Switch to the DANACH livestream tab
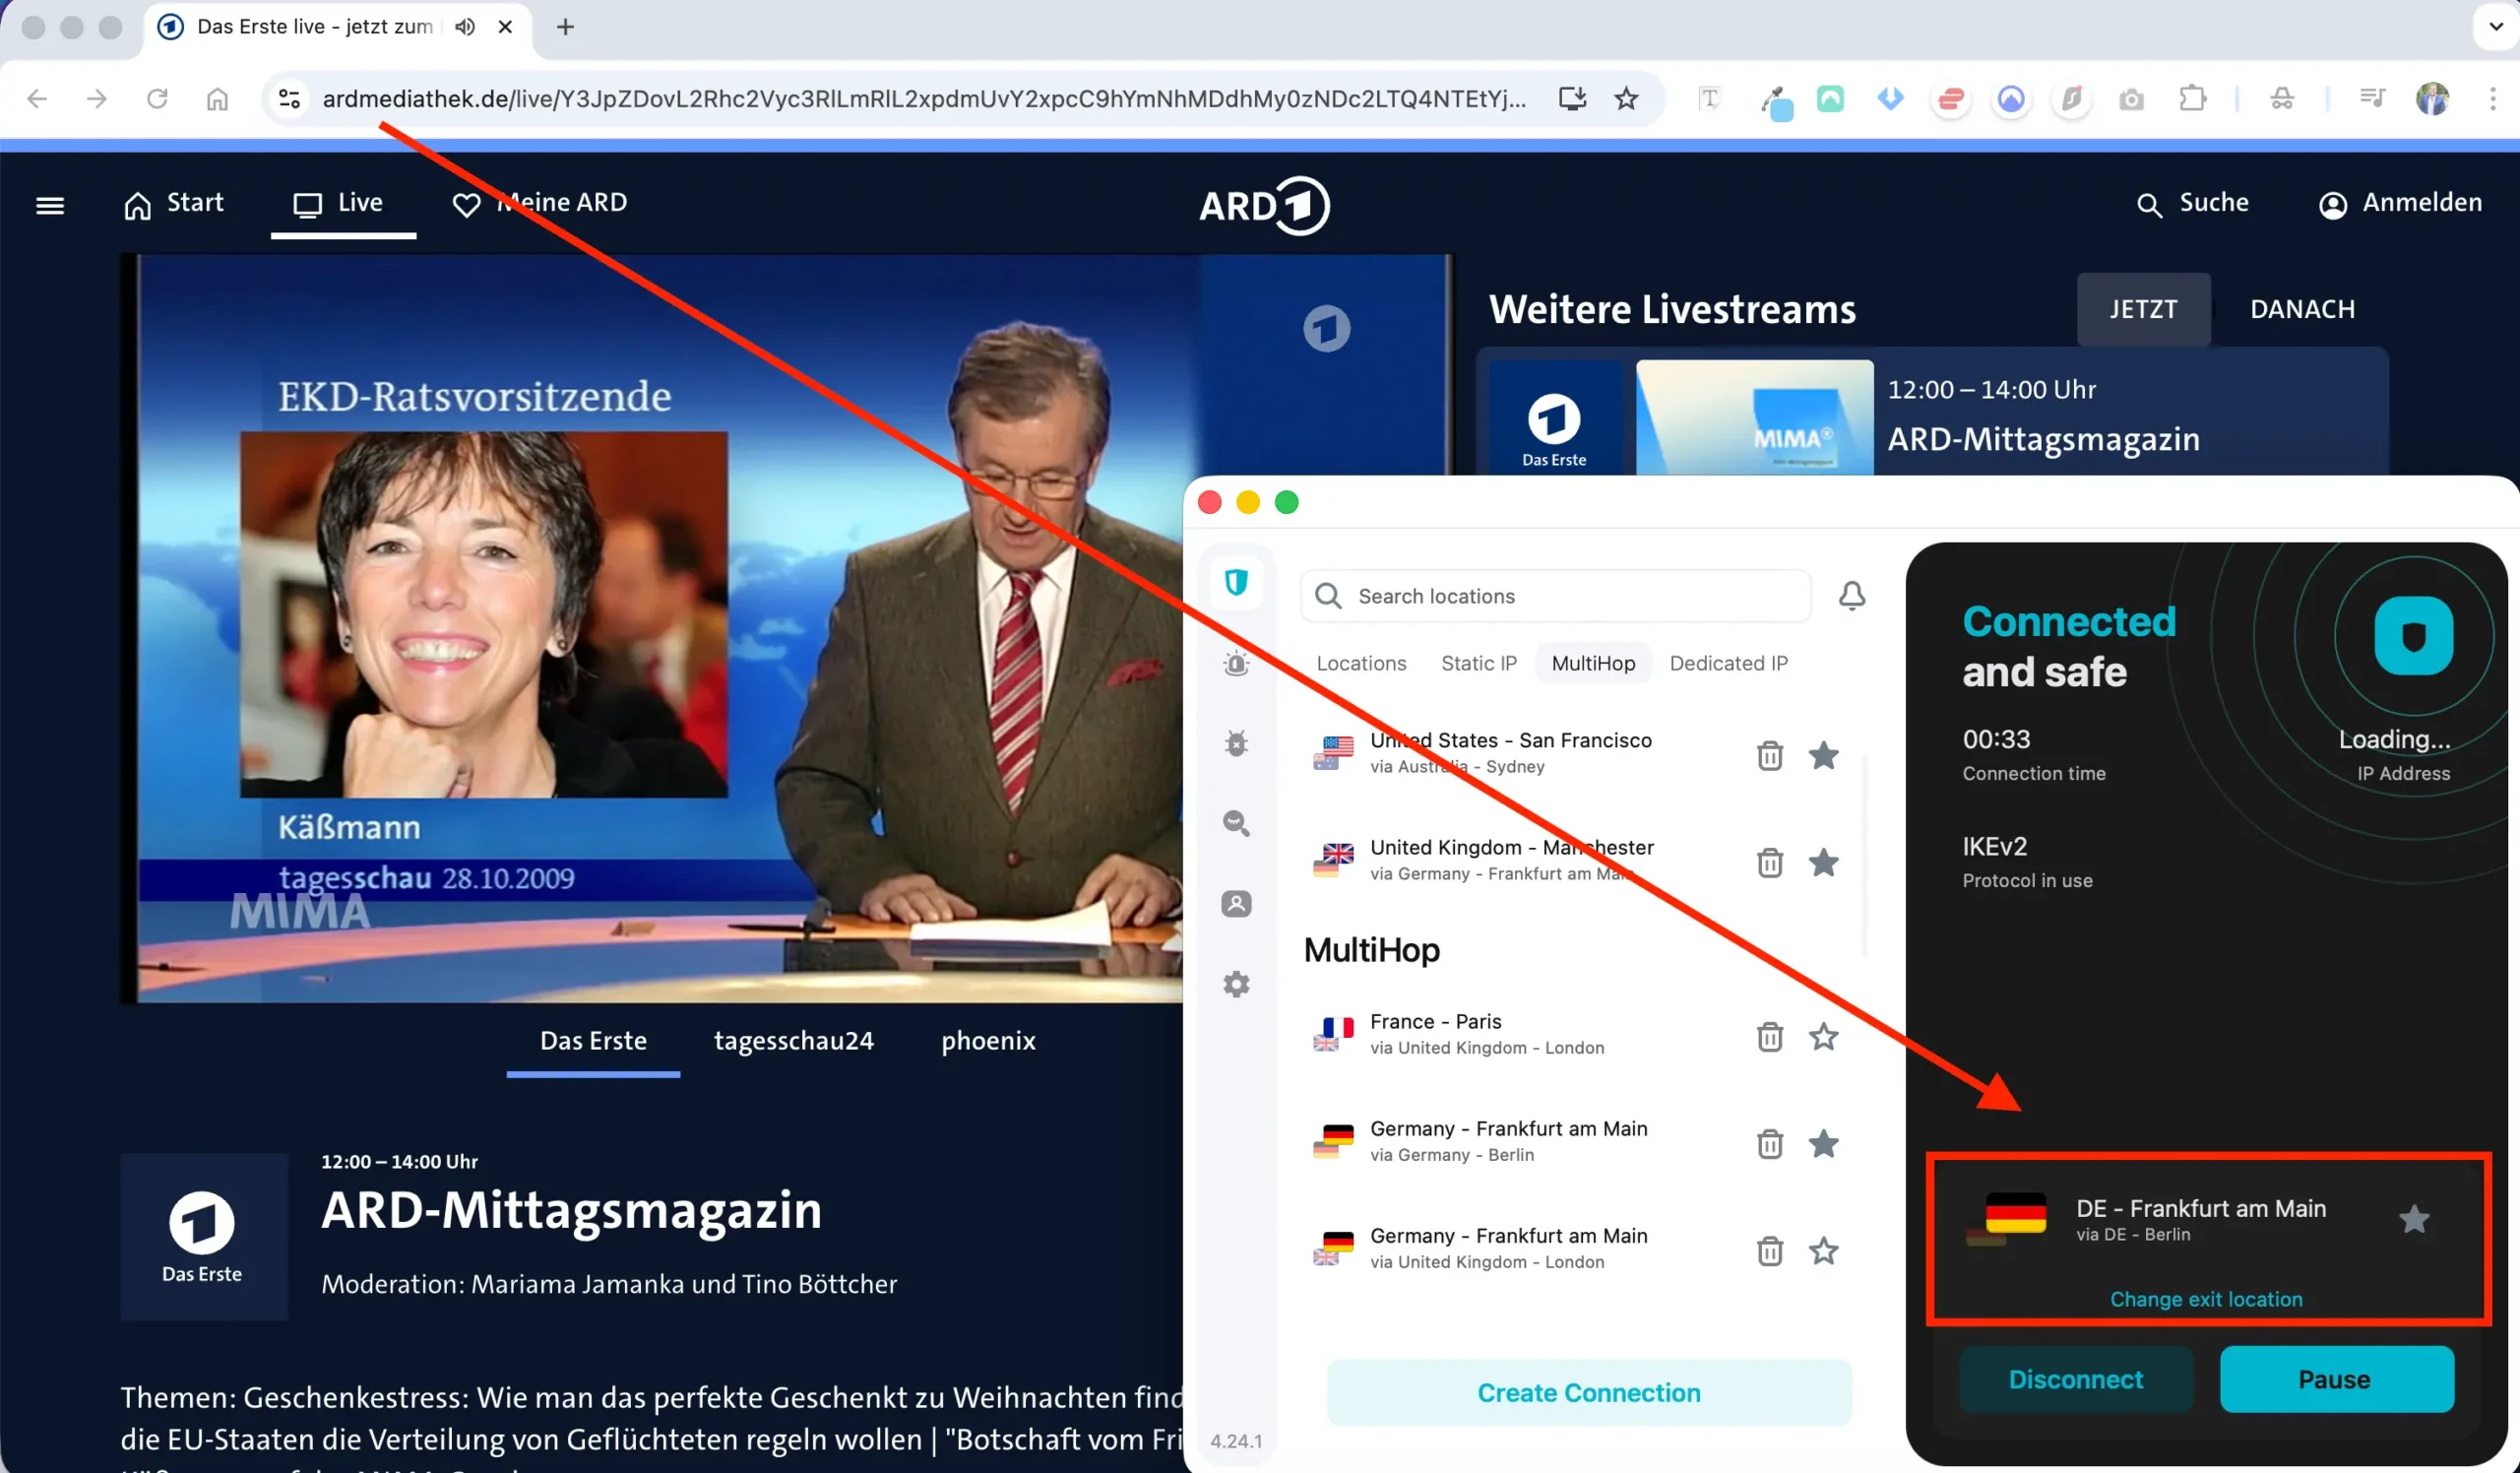The width and height of the screenshot is (2520, 1473). [x=2301, y=308]
